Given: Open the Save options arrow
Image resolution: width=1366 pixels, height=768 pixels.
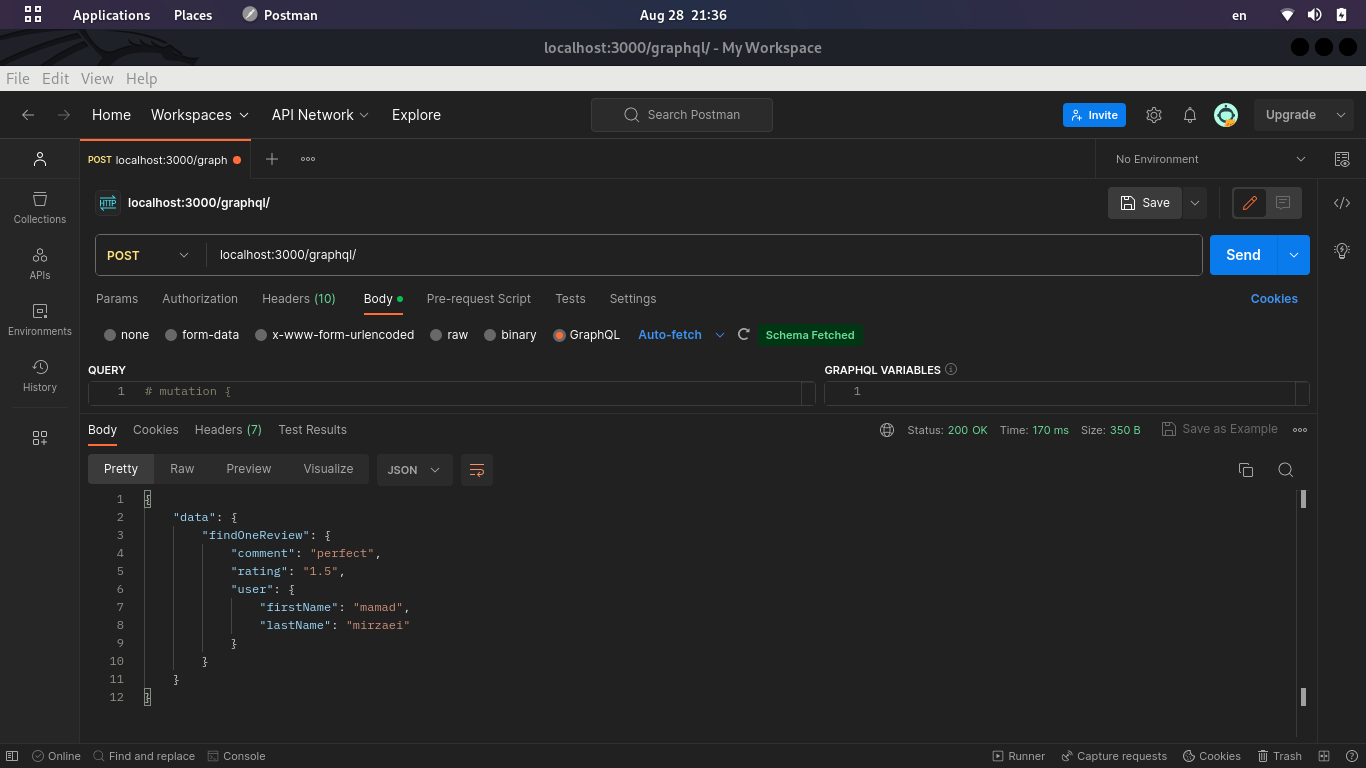Looking at the screenshot, I should pos(1195,203).
